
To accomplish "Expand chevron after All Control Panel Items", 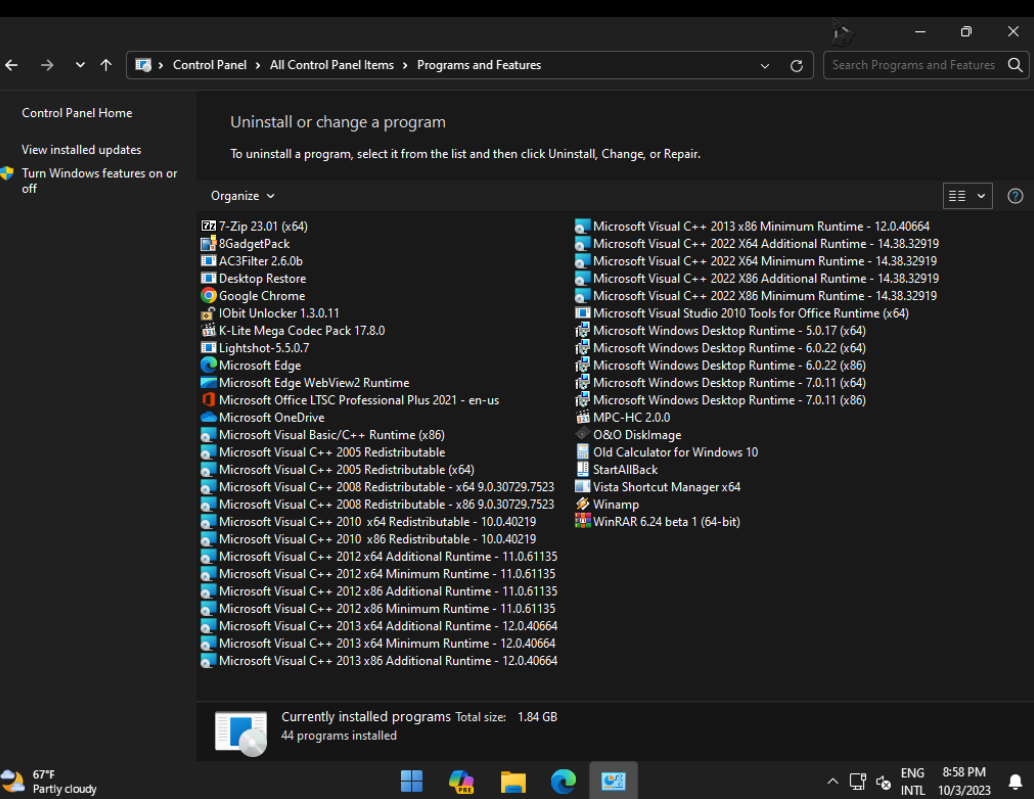I will click(404, 65).
